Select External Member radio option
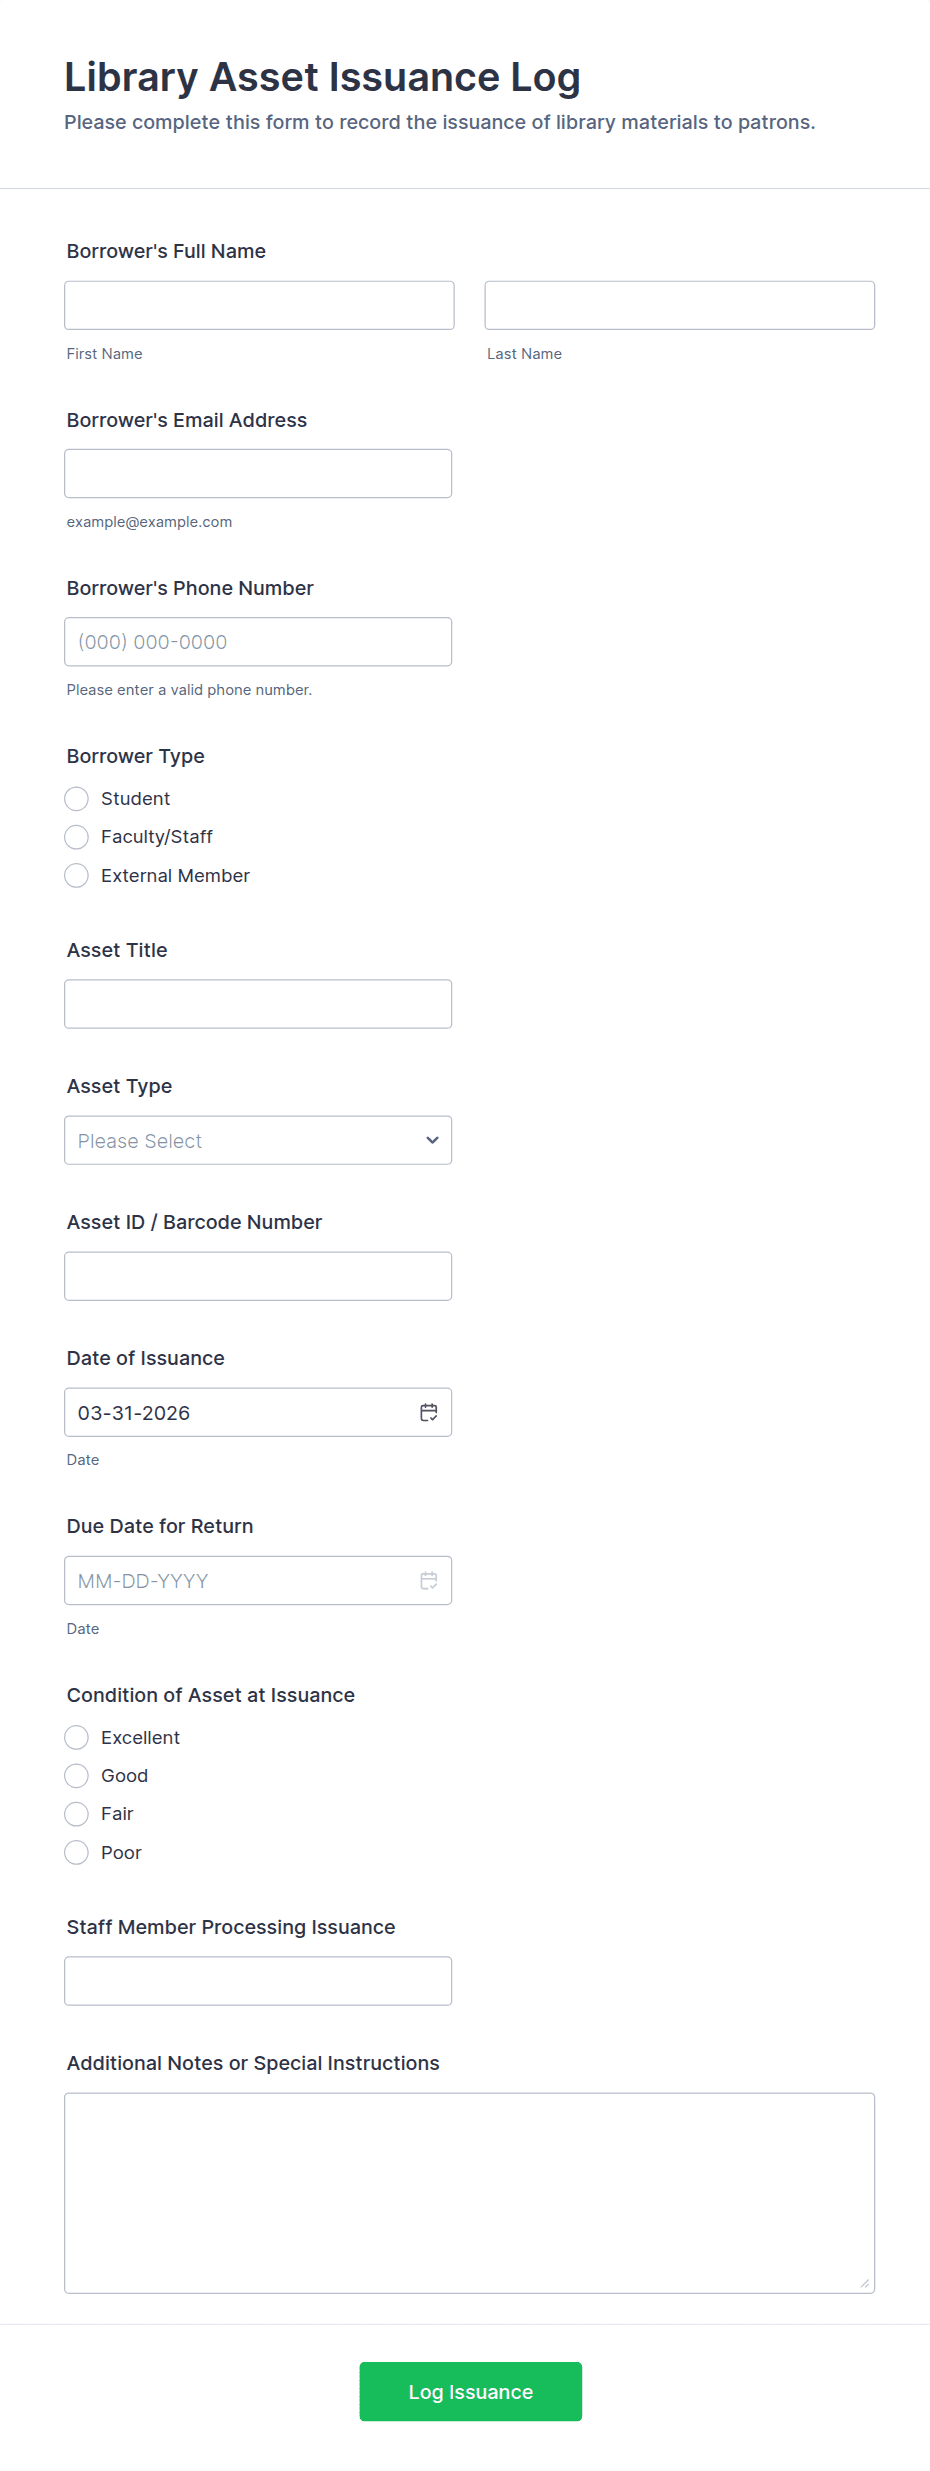This screenshot has width=930, height=2471. 77,875
